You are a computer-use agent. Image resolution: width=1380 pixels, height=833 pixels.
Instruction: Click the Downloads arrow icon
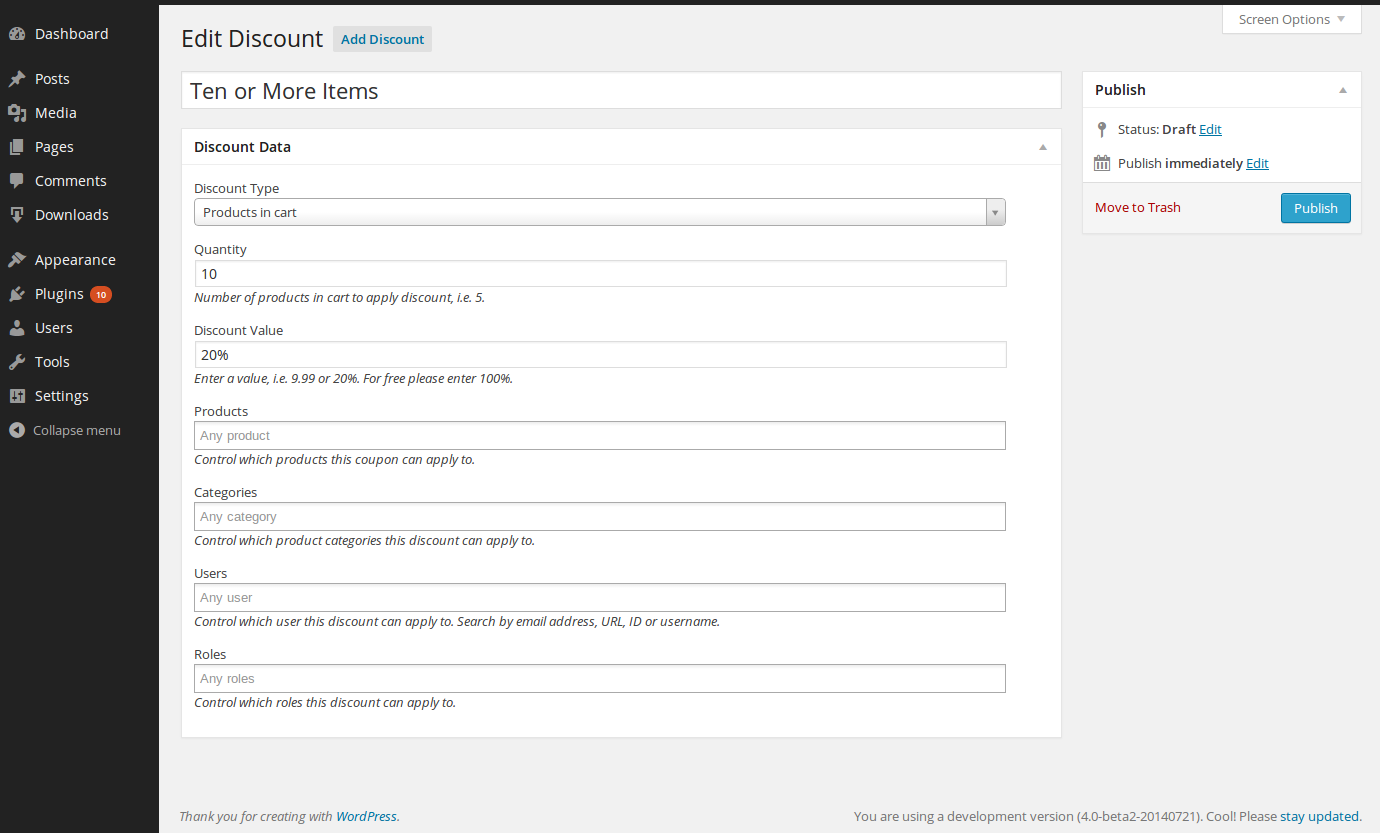click(17, 215)
